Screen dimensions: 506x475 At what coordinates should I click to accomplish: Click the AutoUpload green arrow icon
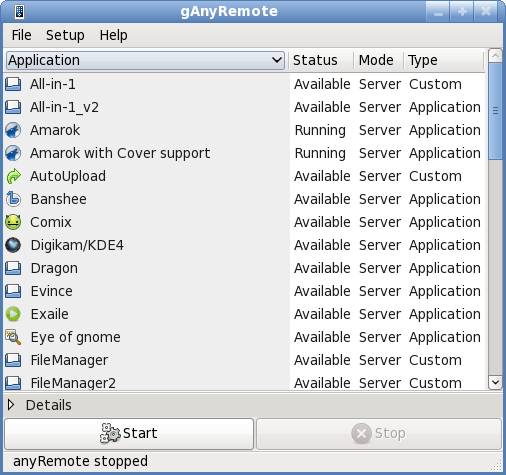click(x=13, y=176)
